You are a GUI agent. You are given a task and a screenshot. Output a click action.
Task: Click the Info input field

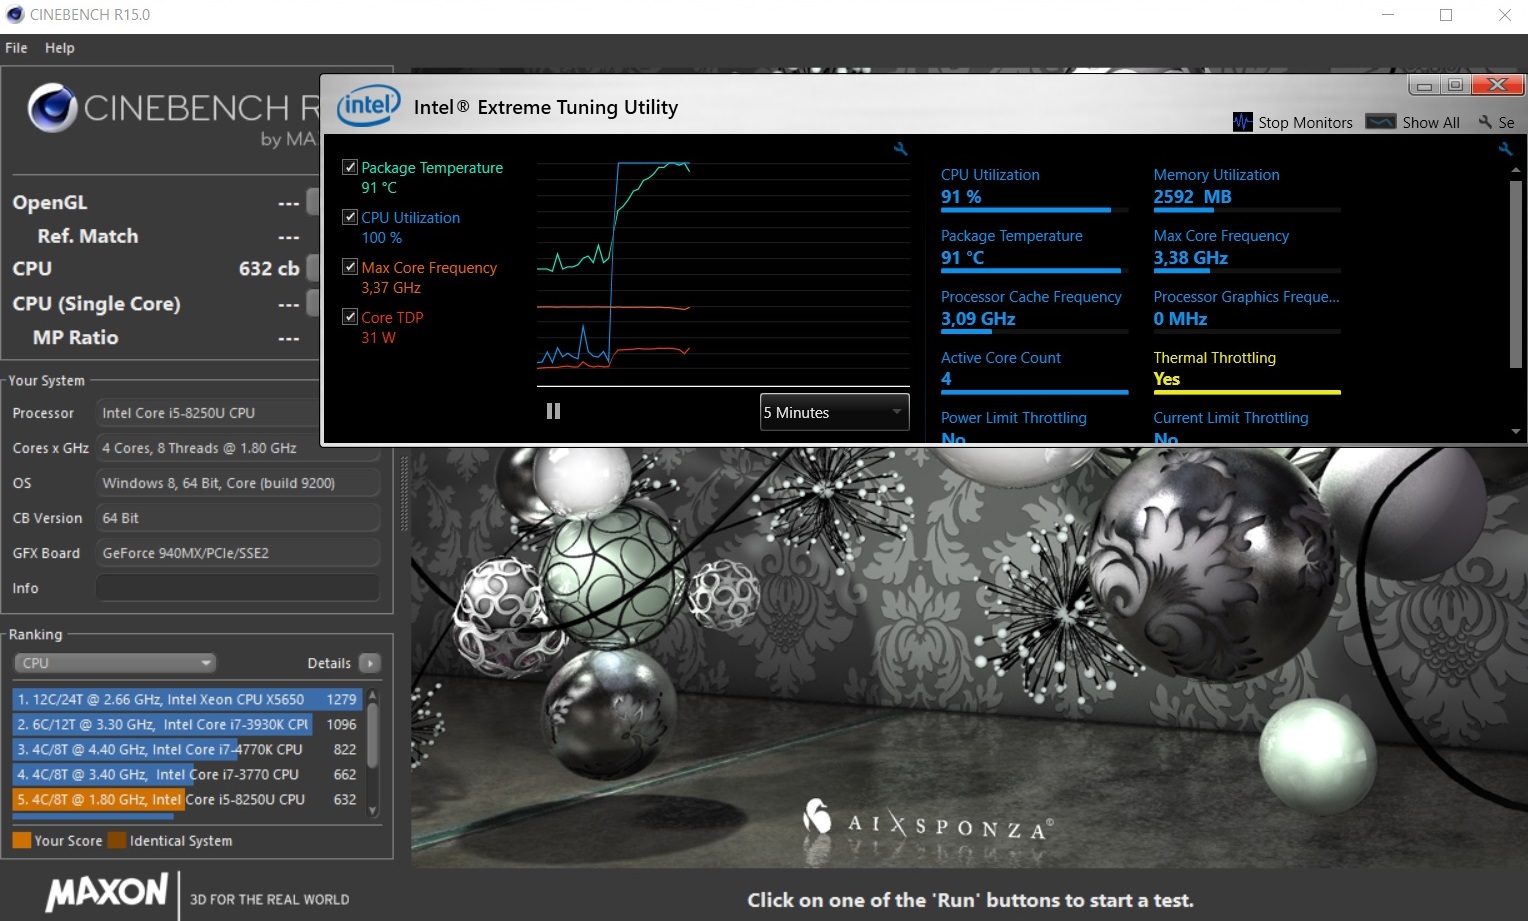pyautogui.click(x=238, y=588)
